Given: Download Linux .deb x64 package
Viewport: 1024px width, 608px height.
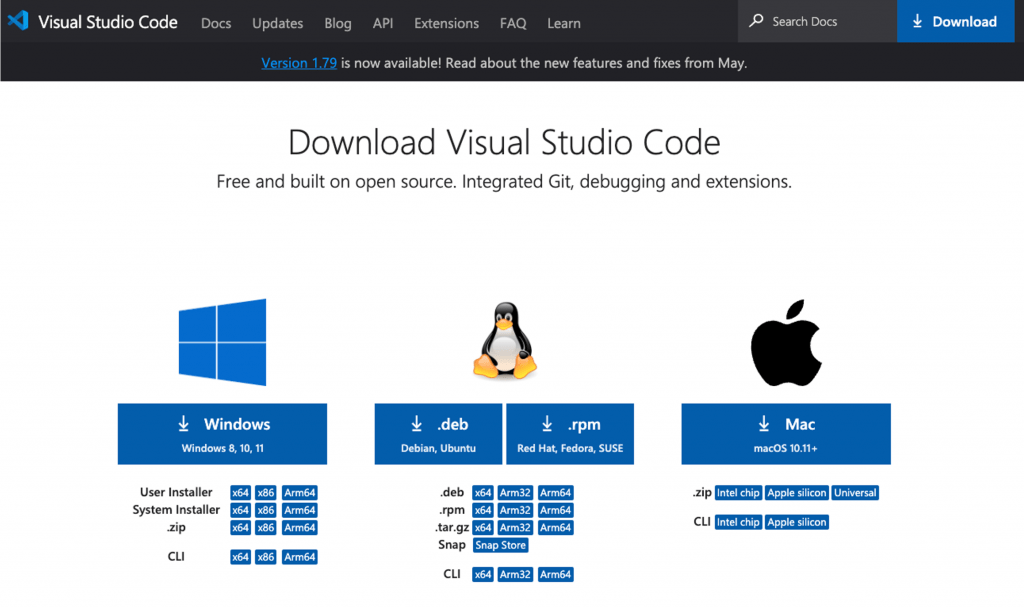Looking at the screenshot, I should [x=483, y=492].
